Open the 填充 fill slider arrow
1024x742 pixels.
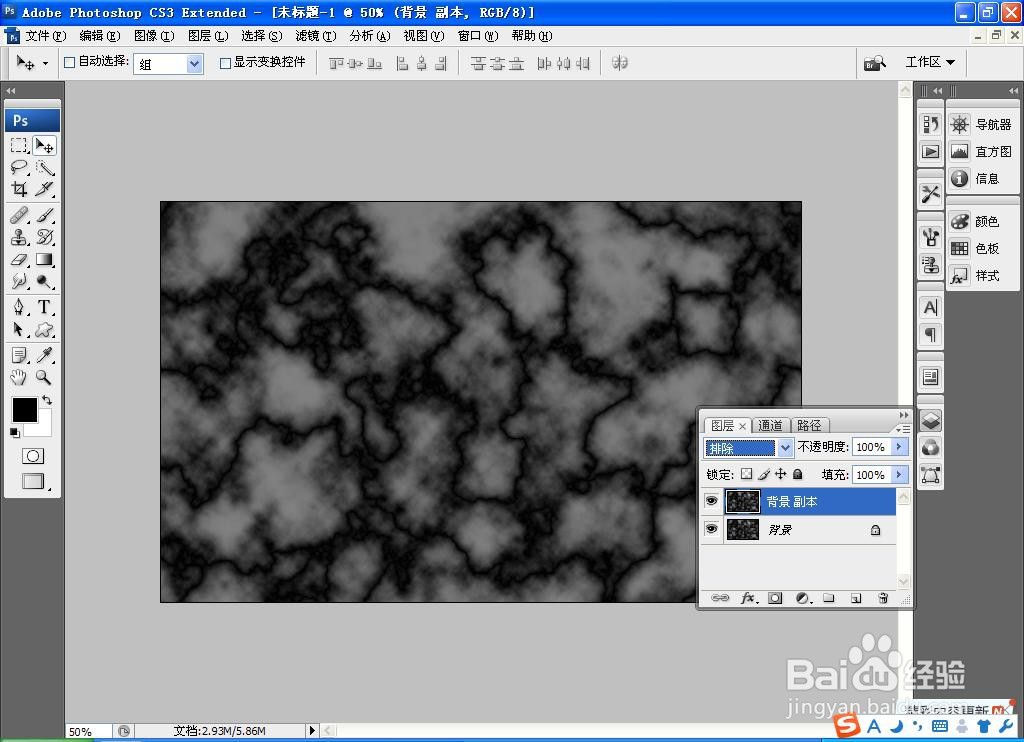tap(899, 474)
